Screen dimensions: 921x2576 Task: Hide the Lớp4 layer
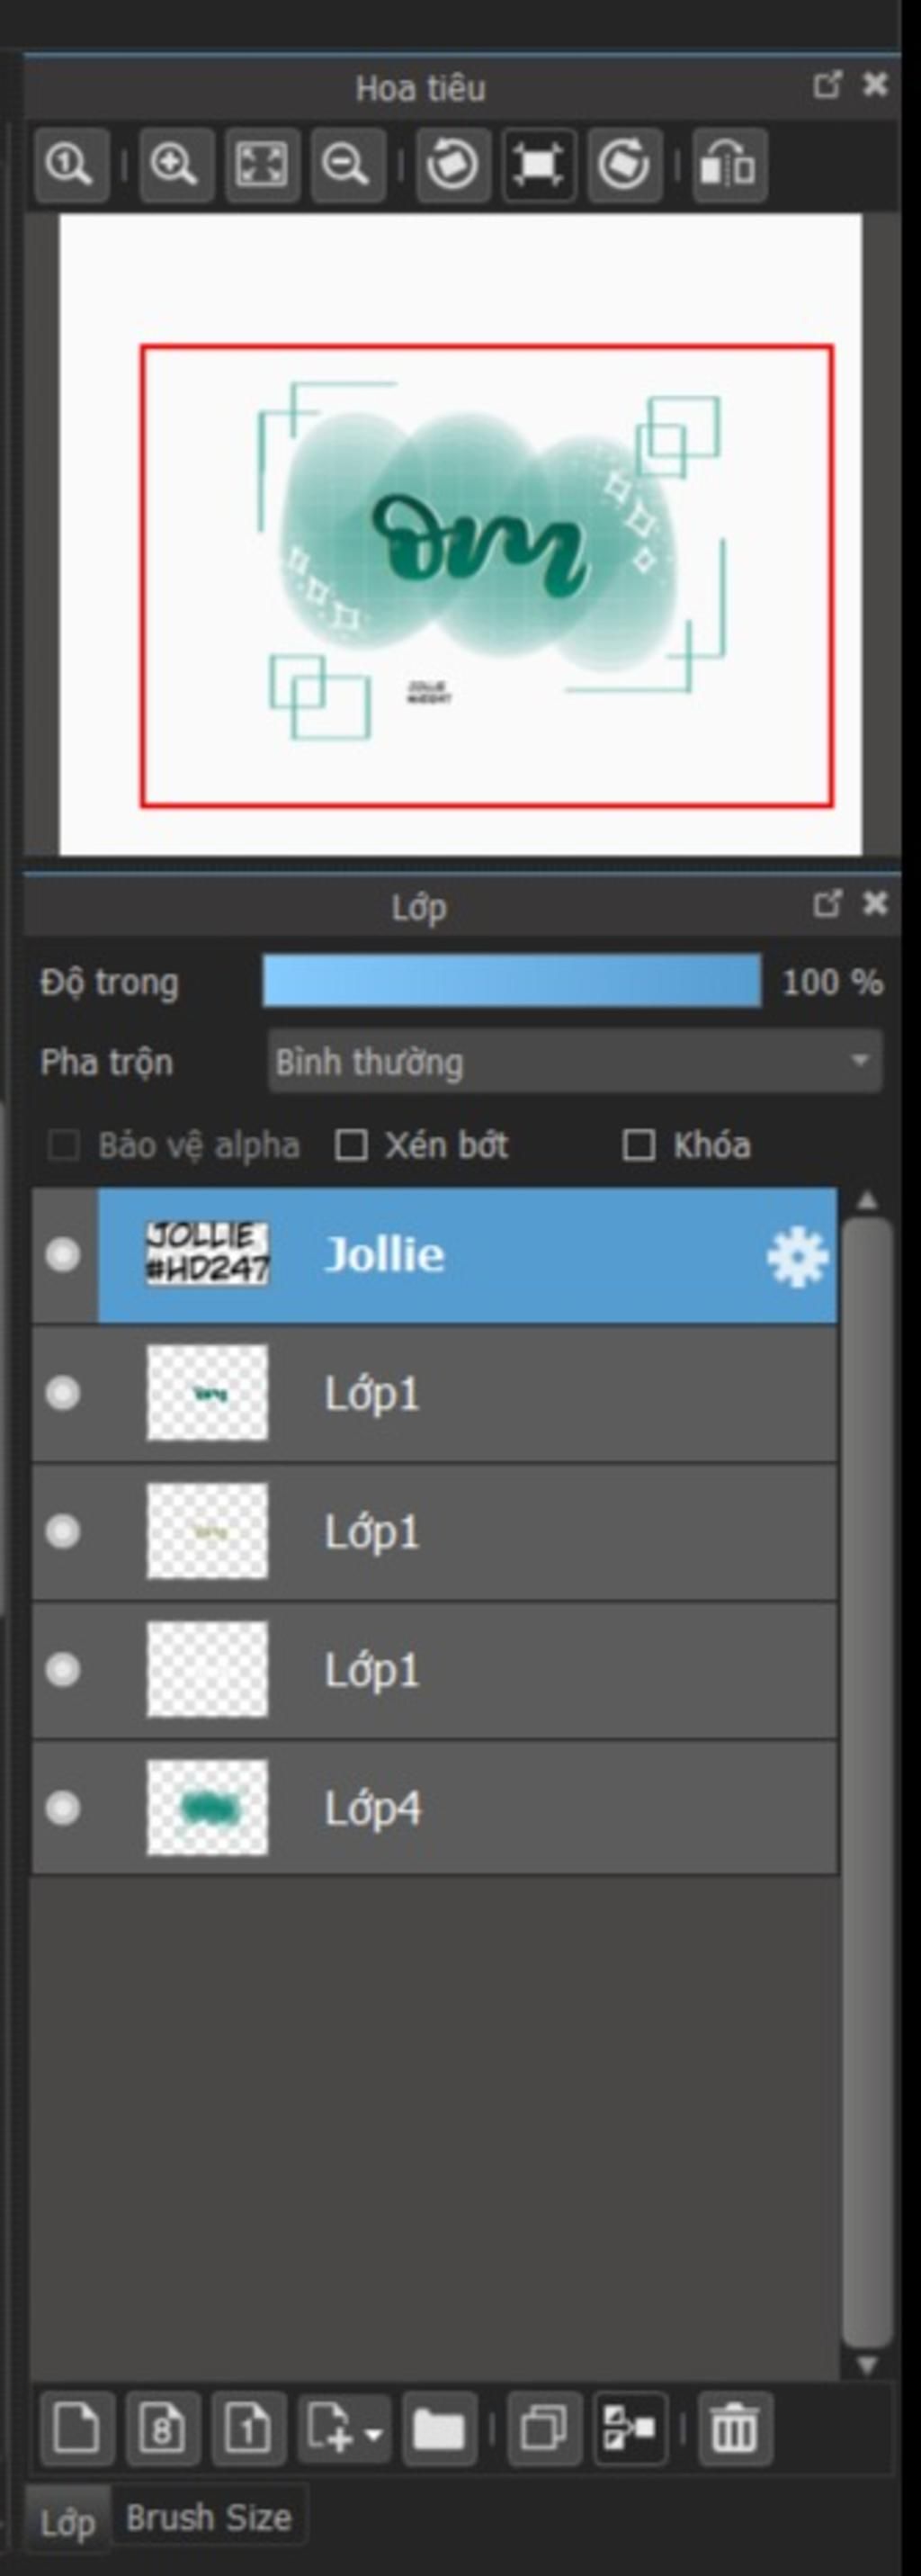click(63, 1807)
